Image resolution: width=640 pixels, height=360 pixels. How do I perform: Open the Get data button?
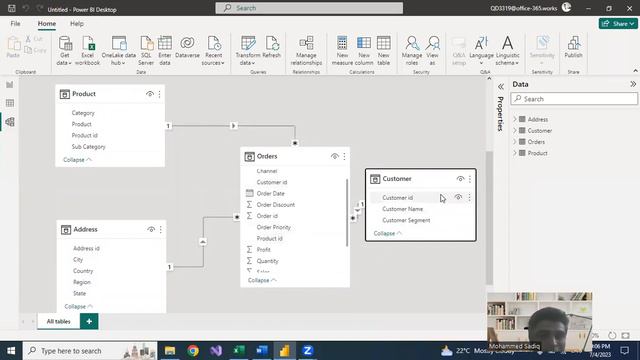click(x=64, y=51)
